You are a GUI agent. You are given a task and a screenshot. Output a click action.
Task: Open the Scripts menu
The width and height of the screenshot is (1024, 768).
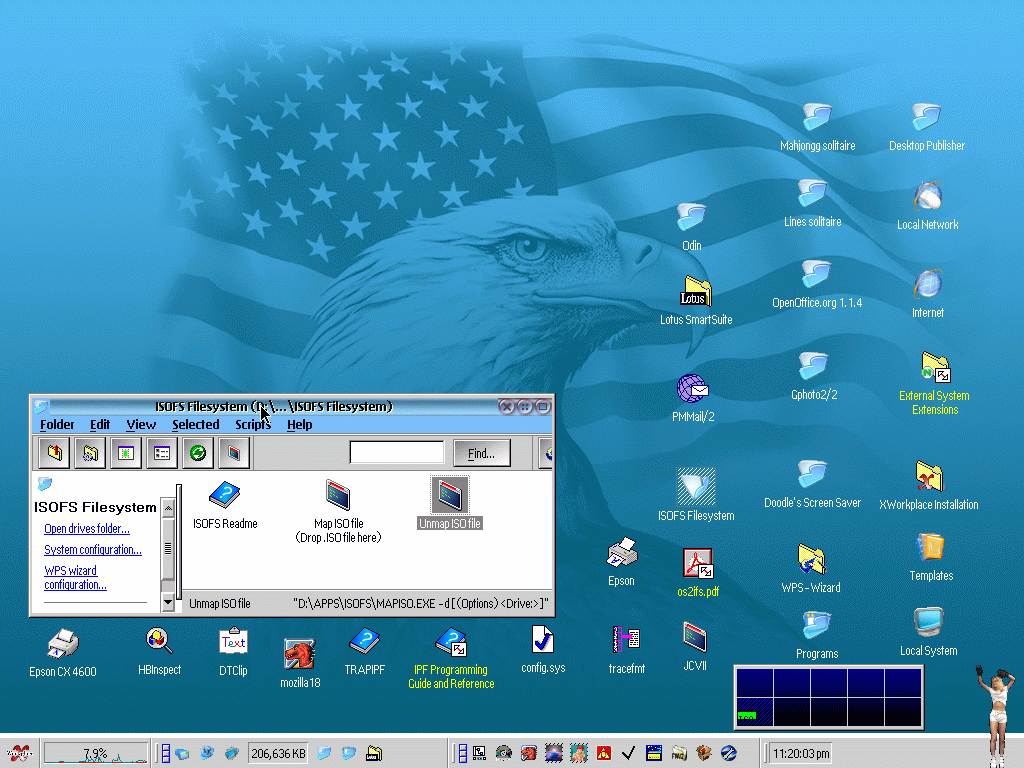point(253,425)
